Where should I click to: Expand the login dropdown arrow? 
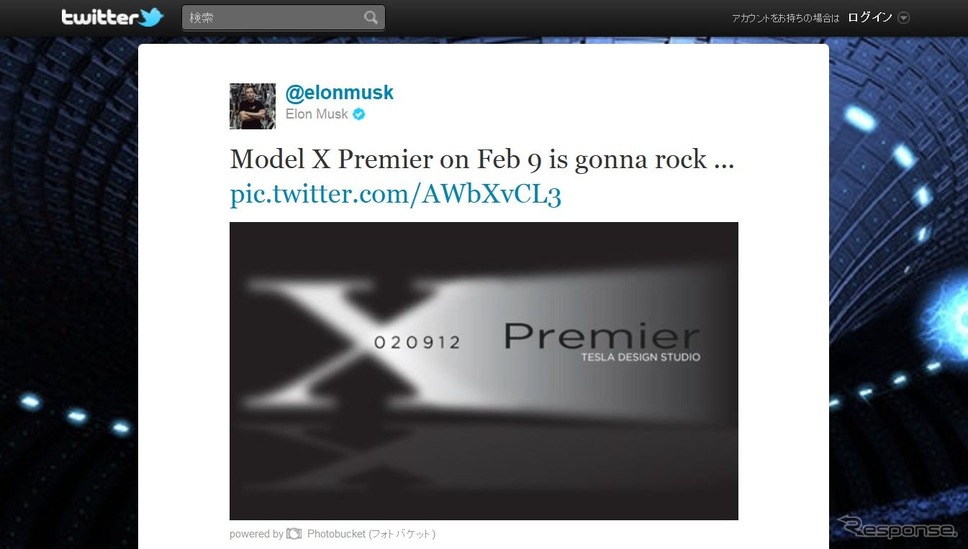click(x=903, y=18)
